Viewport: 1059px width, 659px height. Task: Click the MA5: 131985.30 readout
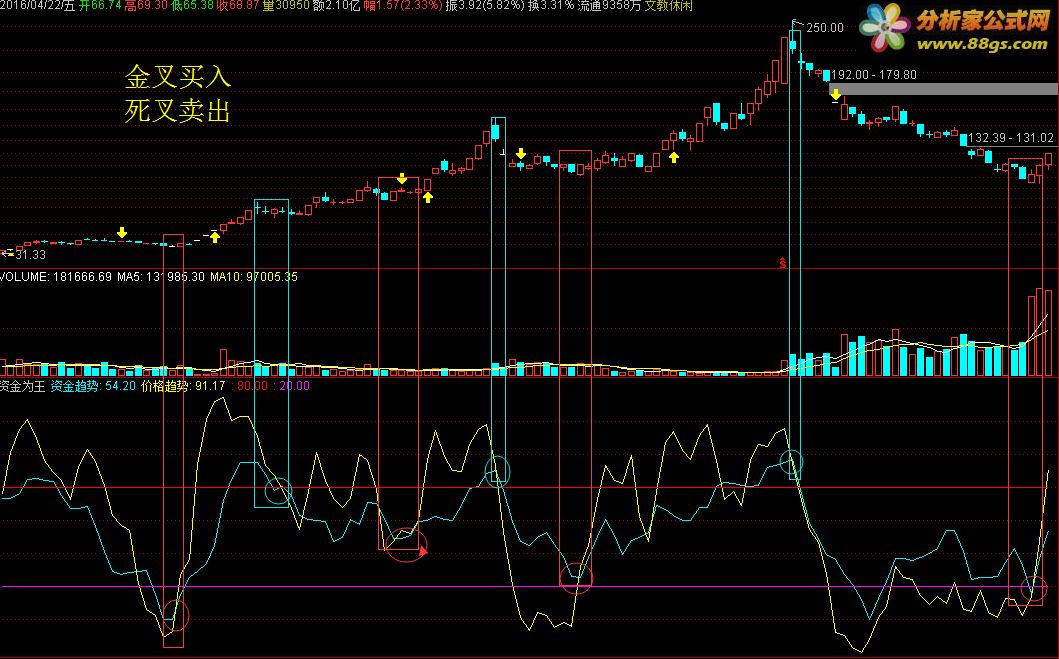click(161, 277)
